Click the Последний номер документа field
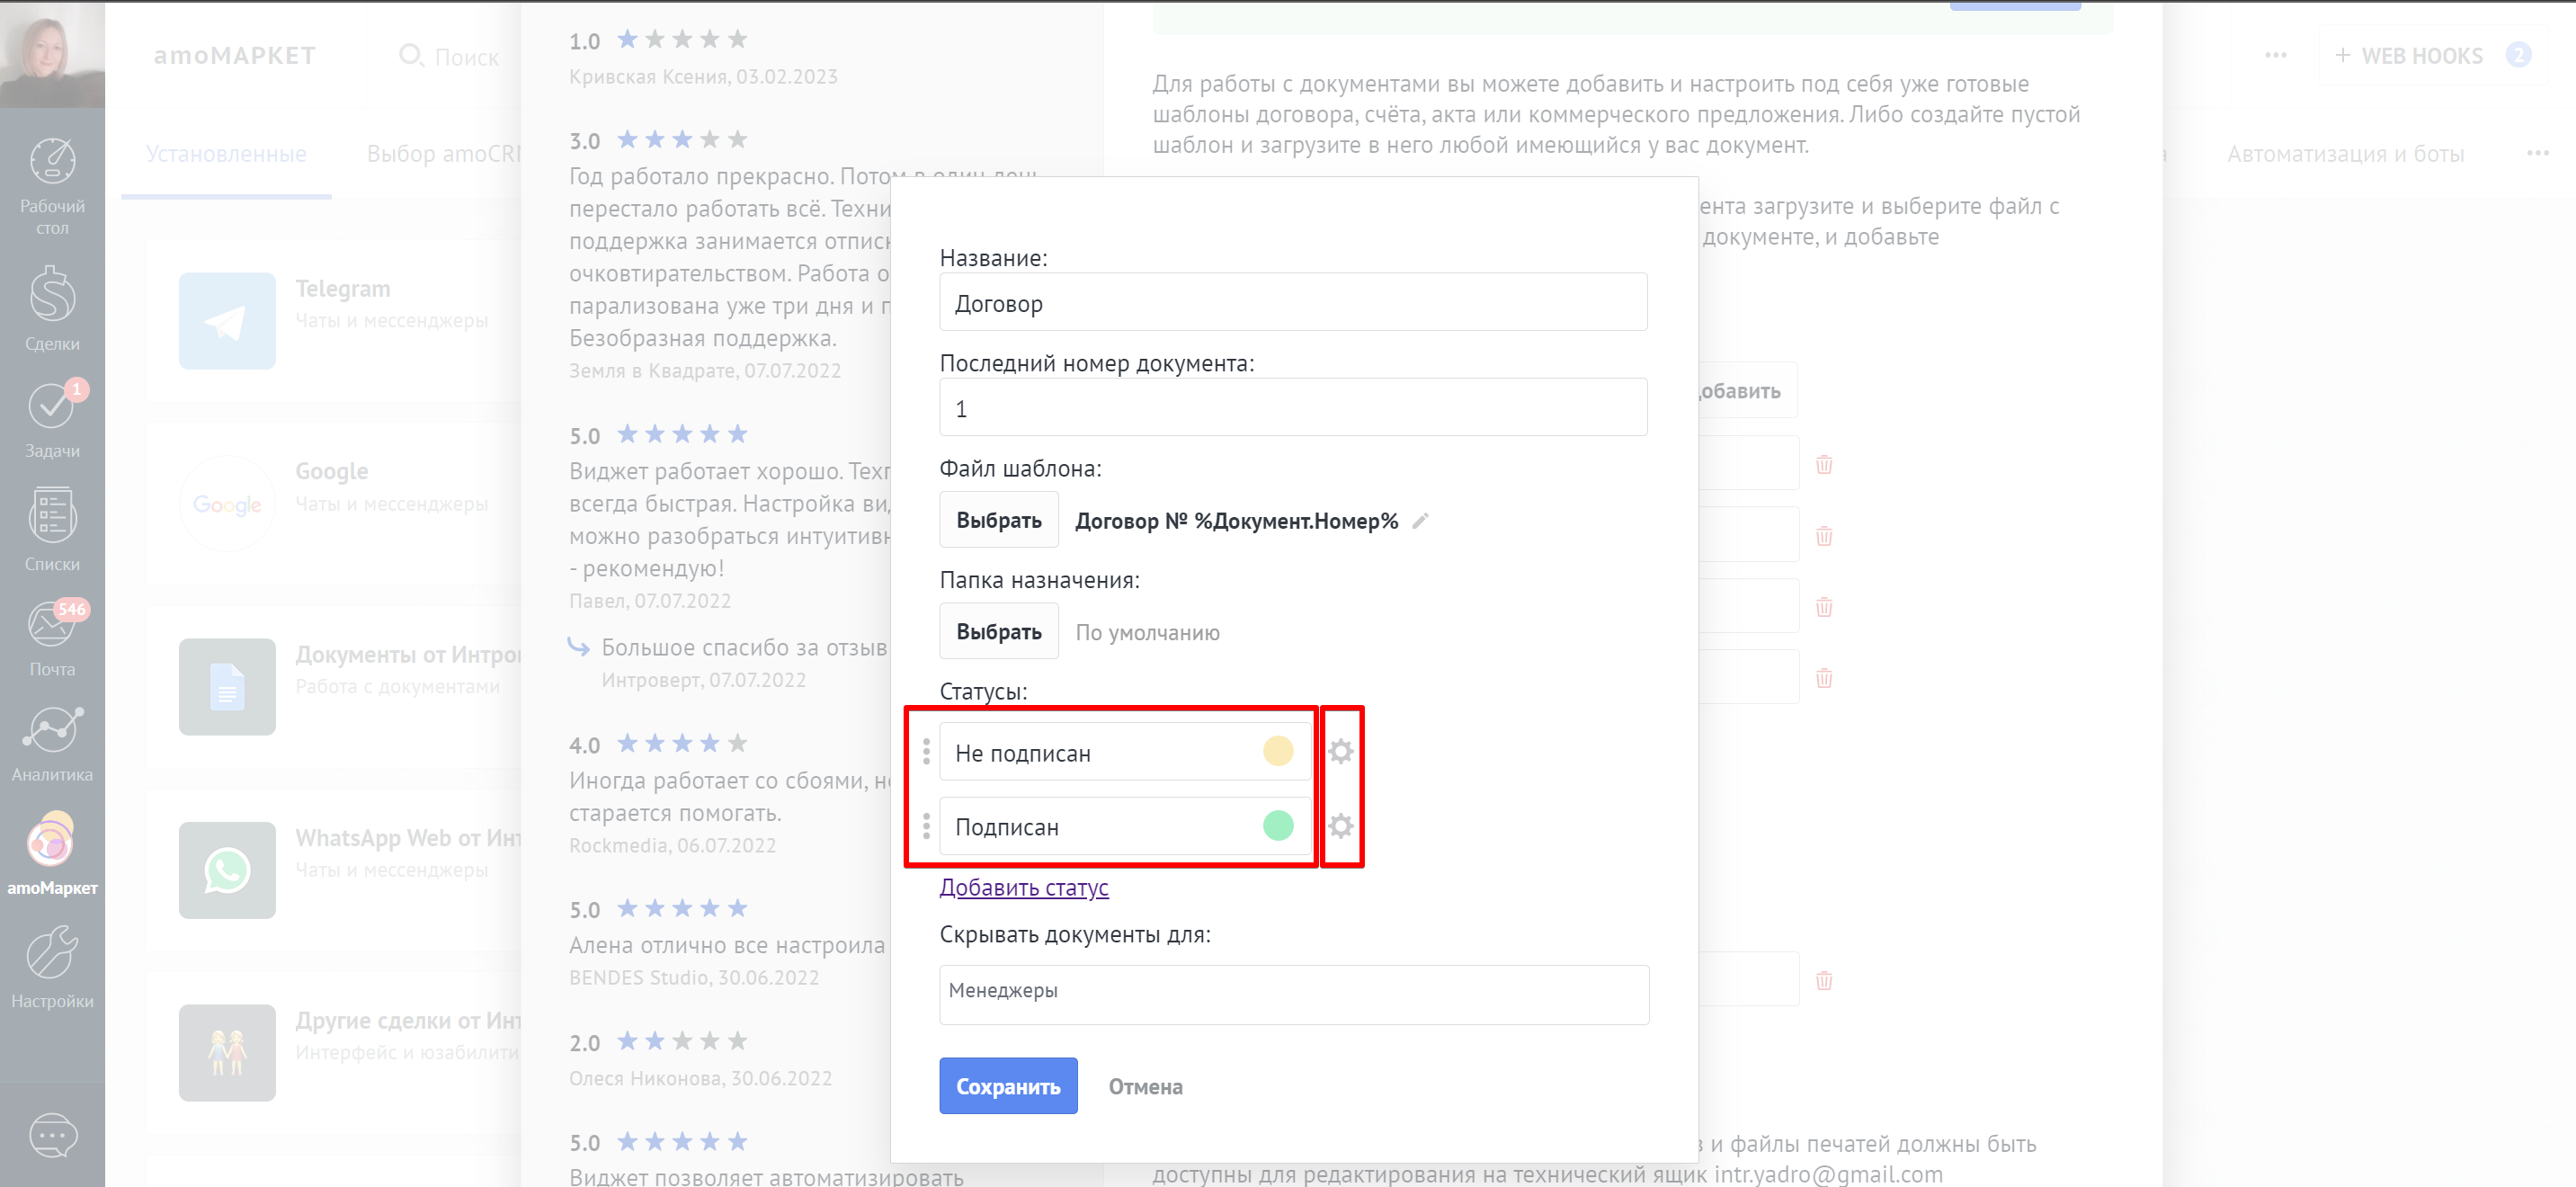 coord(1293,407)
